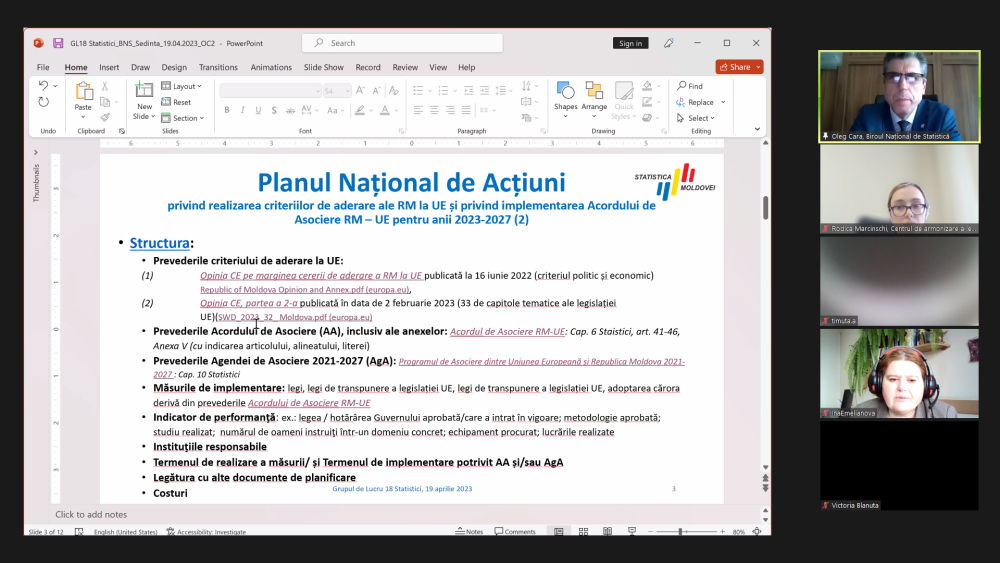Click the Undo arrow icon
Image resolution: width=1000 pixels, height=563 pixels.
pos(43,85)
